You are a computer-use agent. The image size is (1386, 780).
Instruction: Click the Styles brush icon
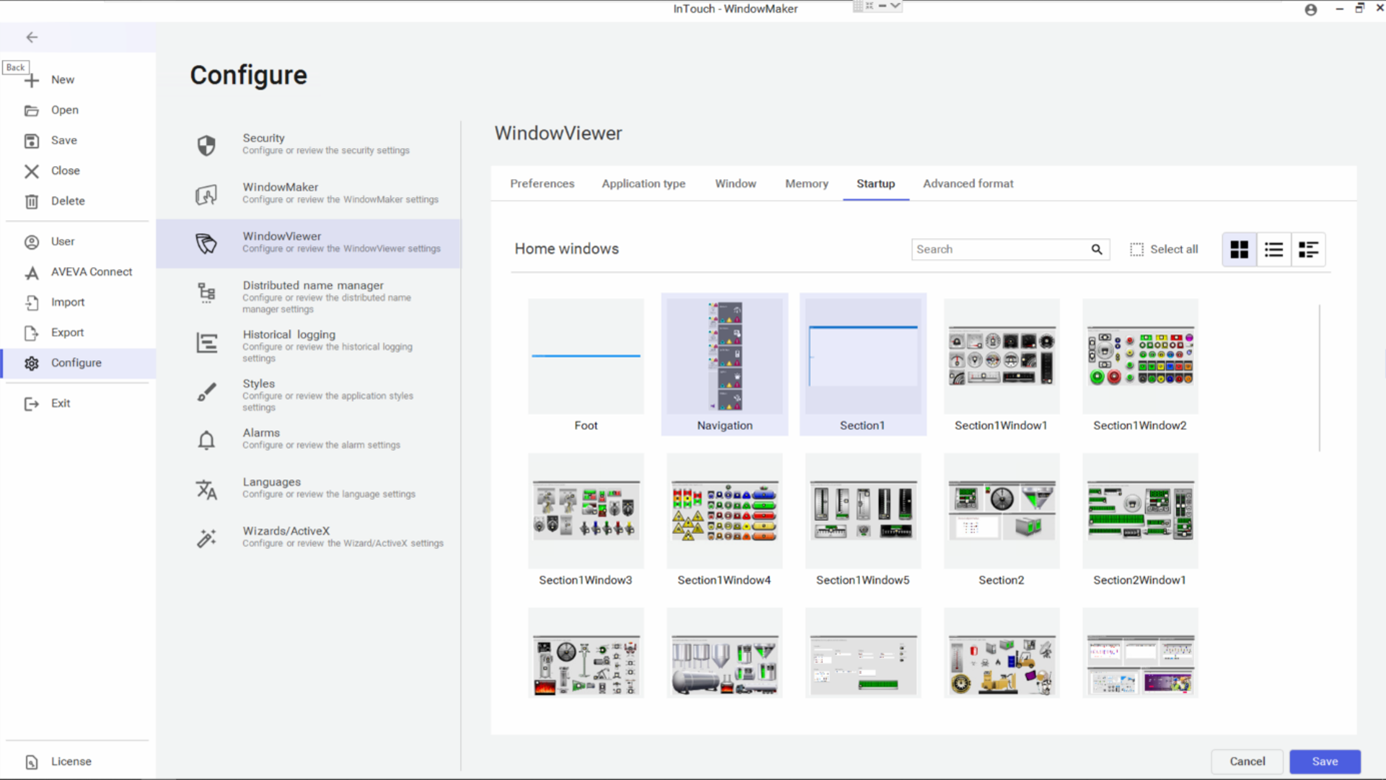pyautogui.click(x=207, y=392)
